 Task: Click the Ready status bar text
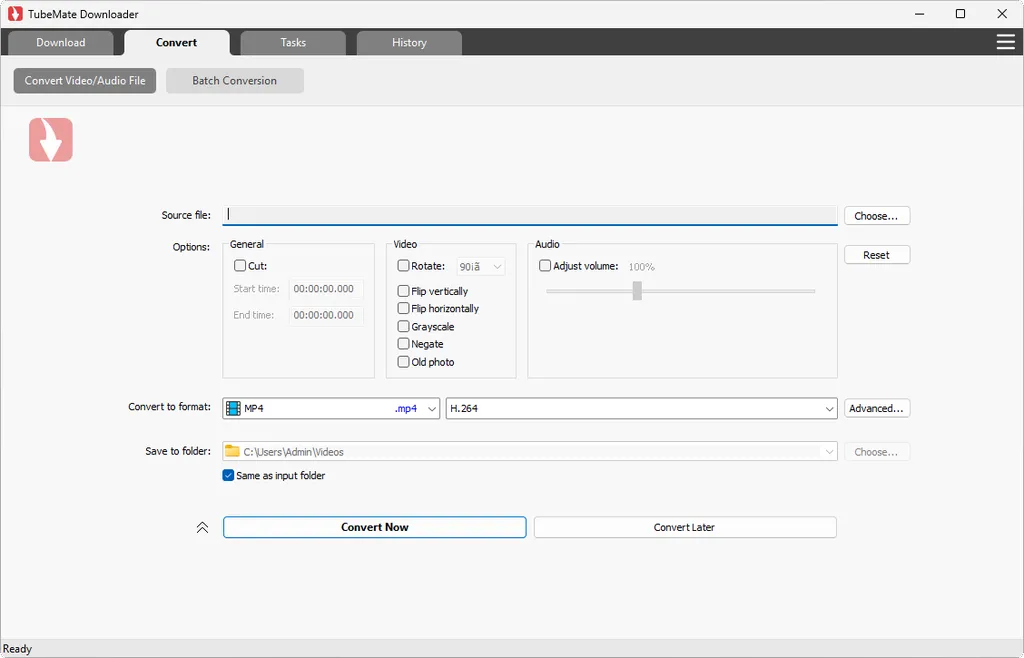coord(18,649)
